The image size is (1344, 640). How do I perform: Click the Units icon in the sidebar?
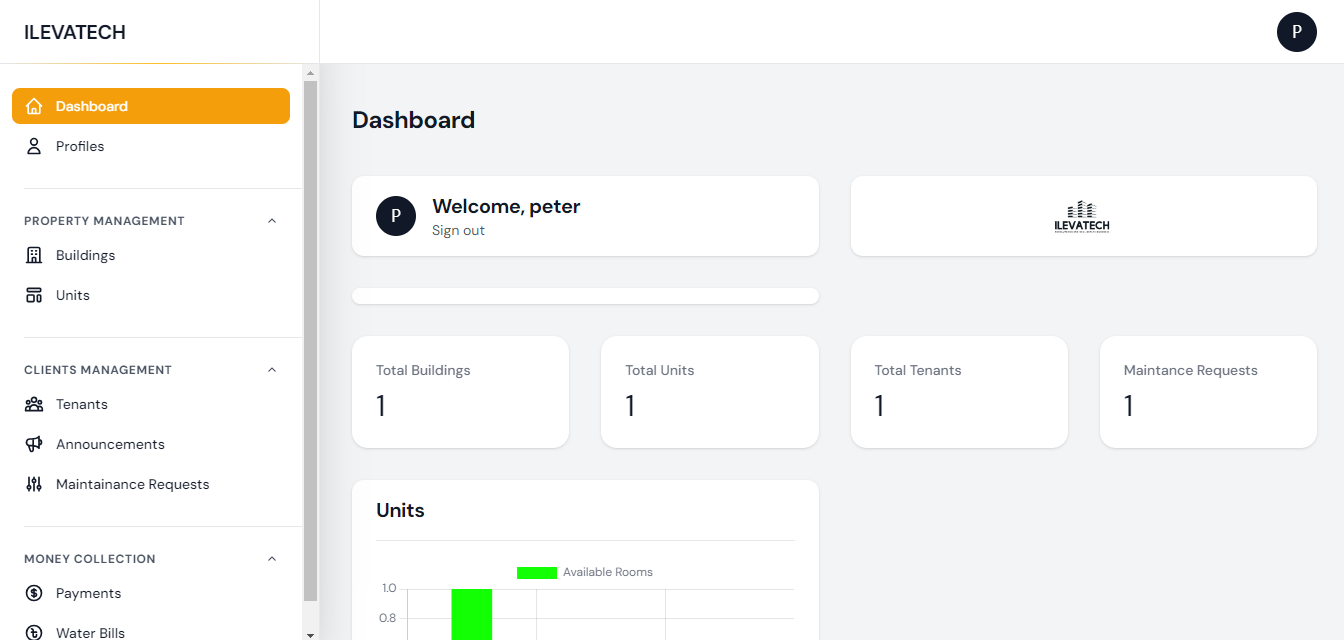pos(34,295)
